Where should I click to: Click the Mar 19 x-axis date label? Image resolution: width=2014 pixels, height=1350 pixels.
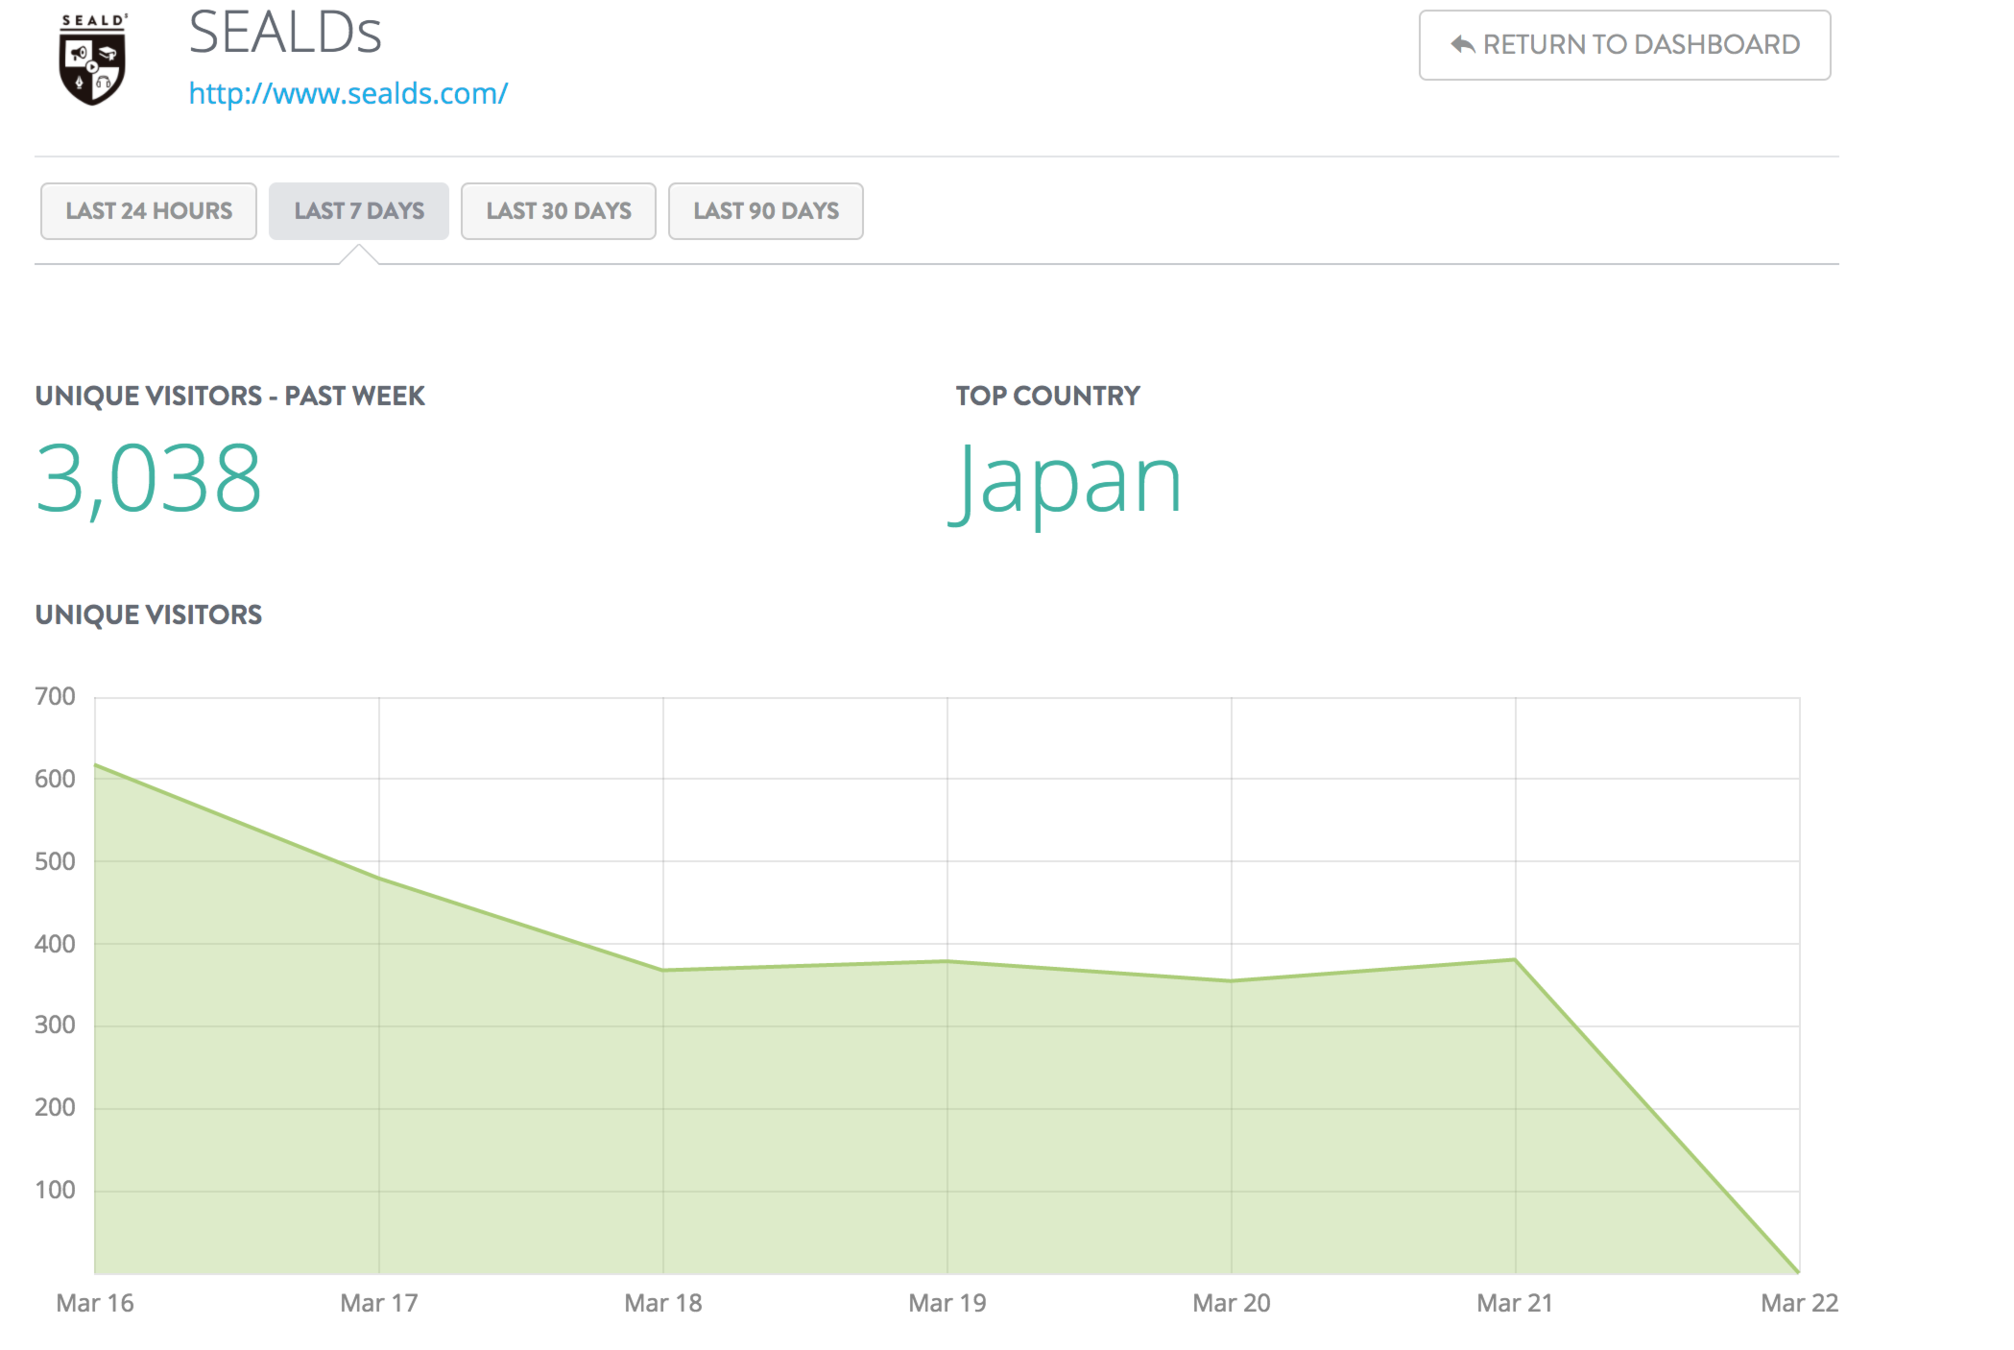(x=947, y=1303)
